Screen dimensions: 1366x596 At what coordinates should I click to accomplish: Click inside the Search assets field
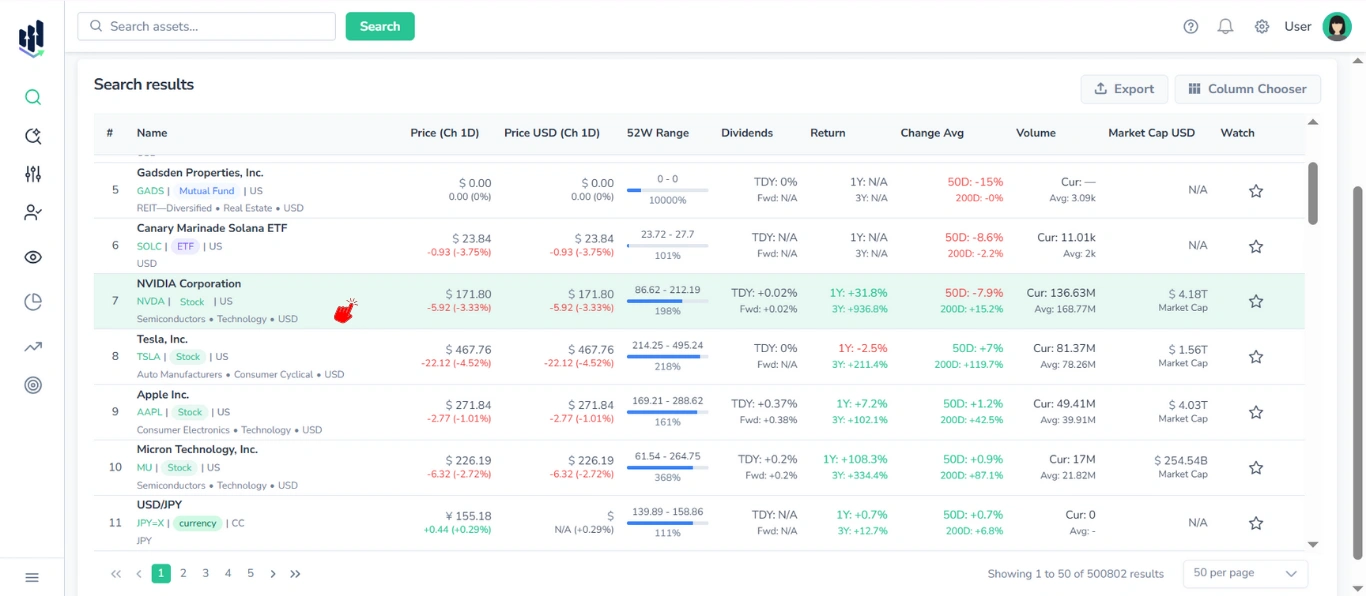click(x=205, y=26)
